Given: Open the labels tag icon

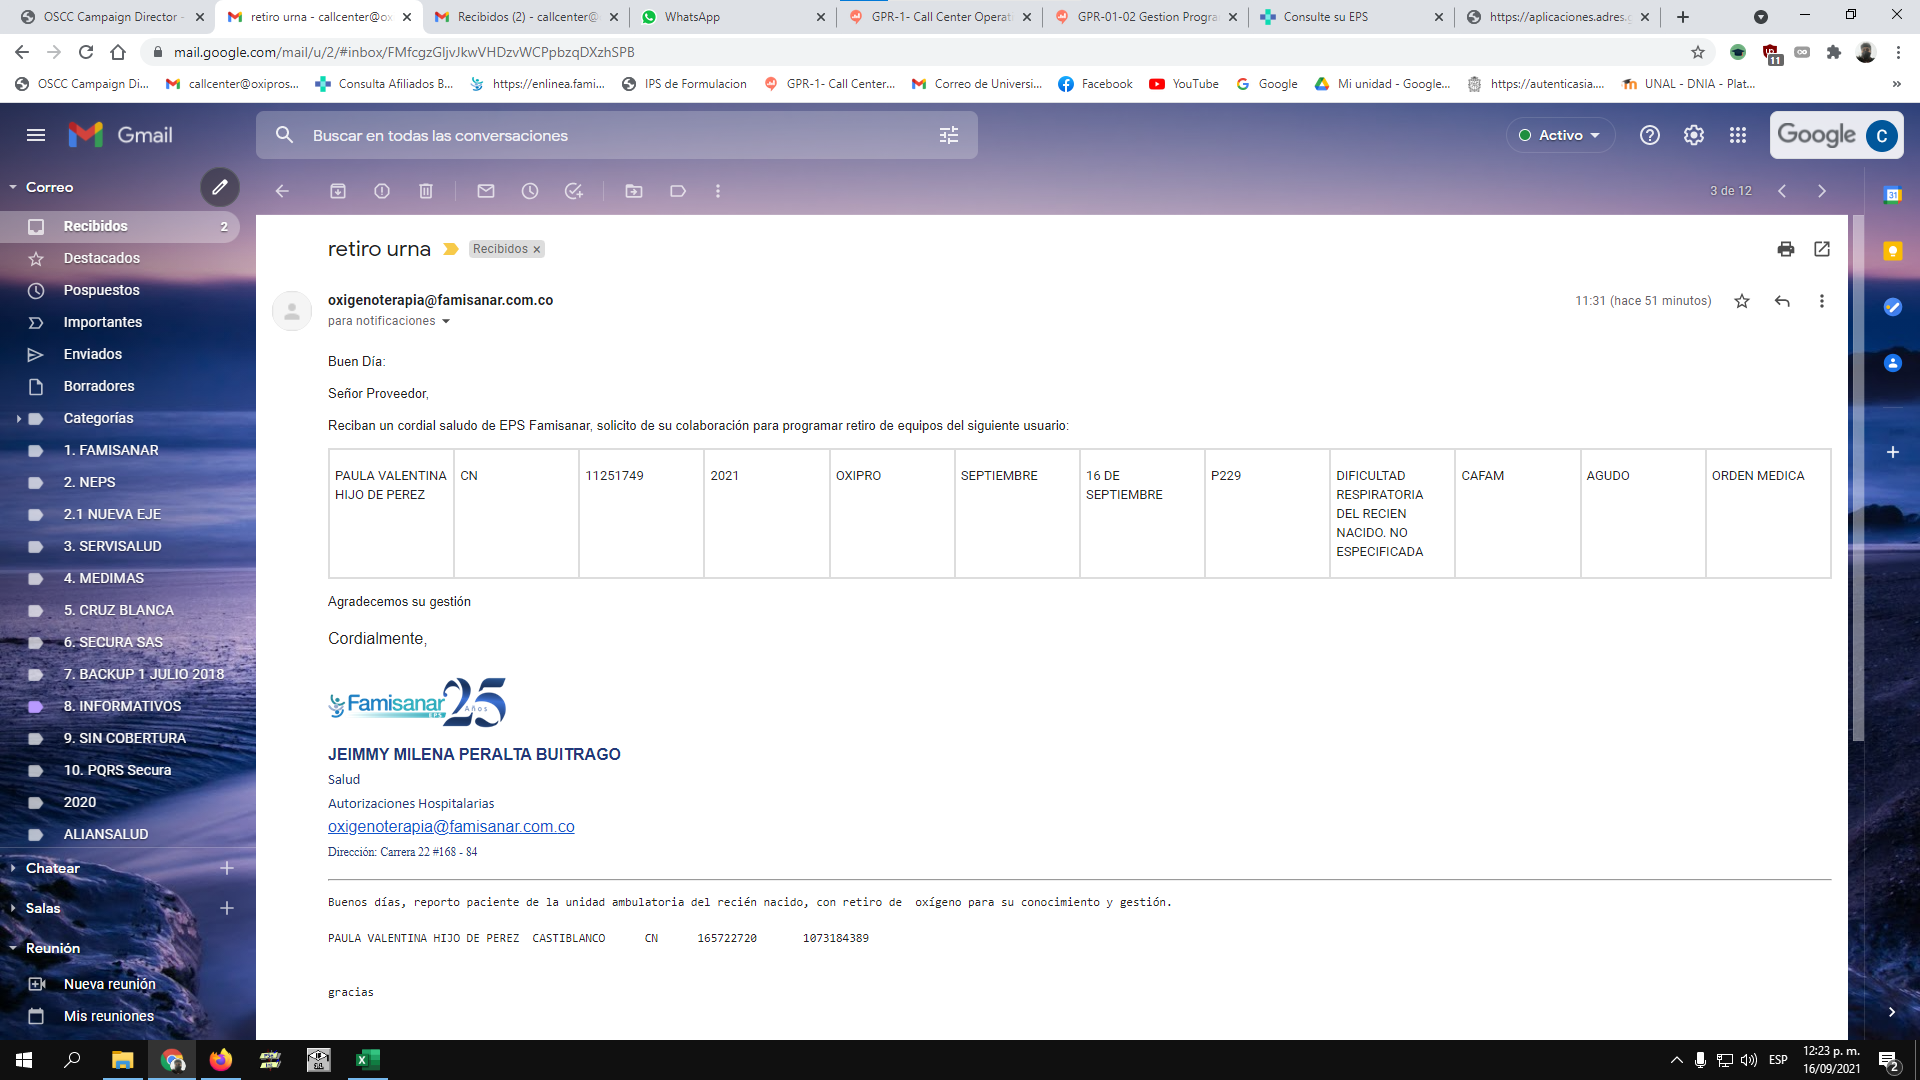Looking at the screenshot, I should (x=678, y=191).
